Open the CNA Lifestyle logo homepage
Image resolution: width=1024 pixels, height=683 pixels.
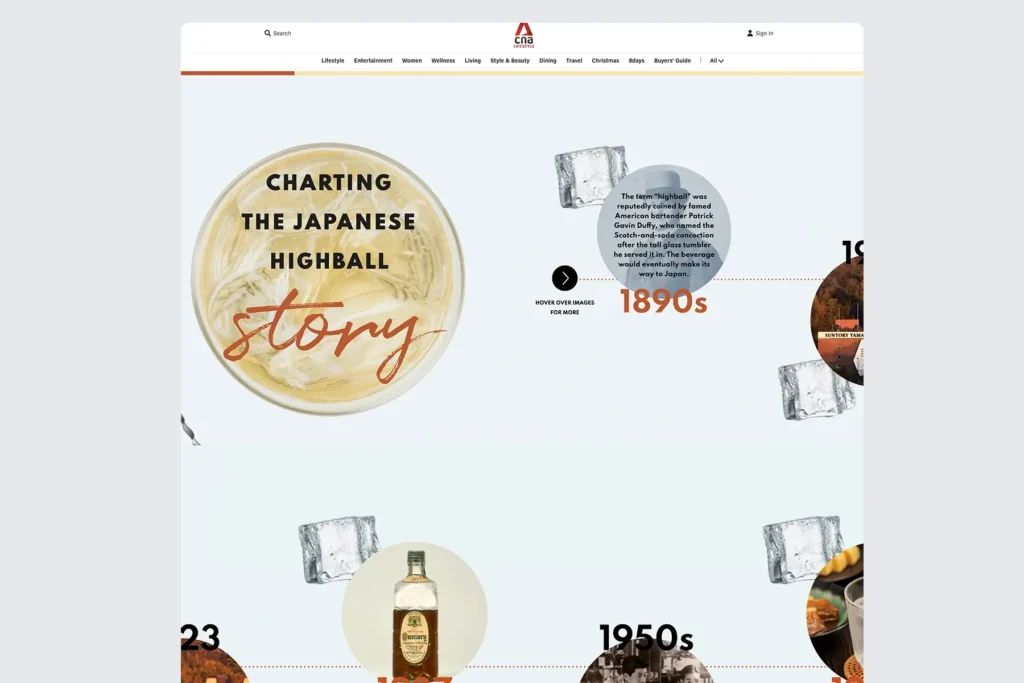point(524,35)
